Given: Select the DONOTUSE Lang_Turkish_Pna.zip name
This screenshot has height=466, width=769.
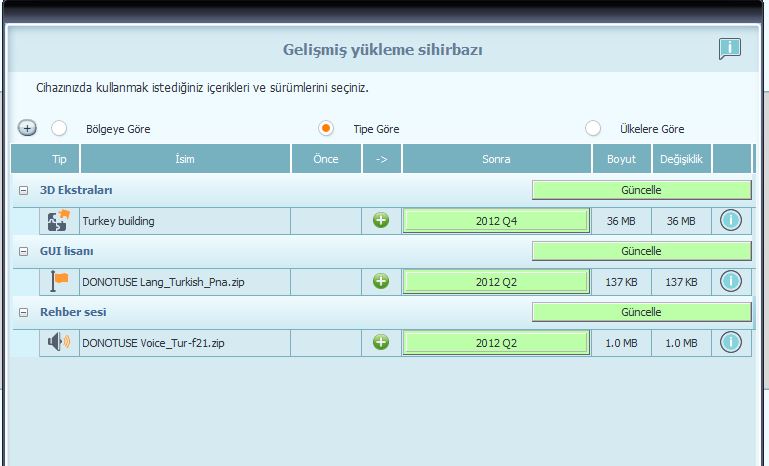Looking at the screenshot, I should (163, 282).
